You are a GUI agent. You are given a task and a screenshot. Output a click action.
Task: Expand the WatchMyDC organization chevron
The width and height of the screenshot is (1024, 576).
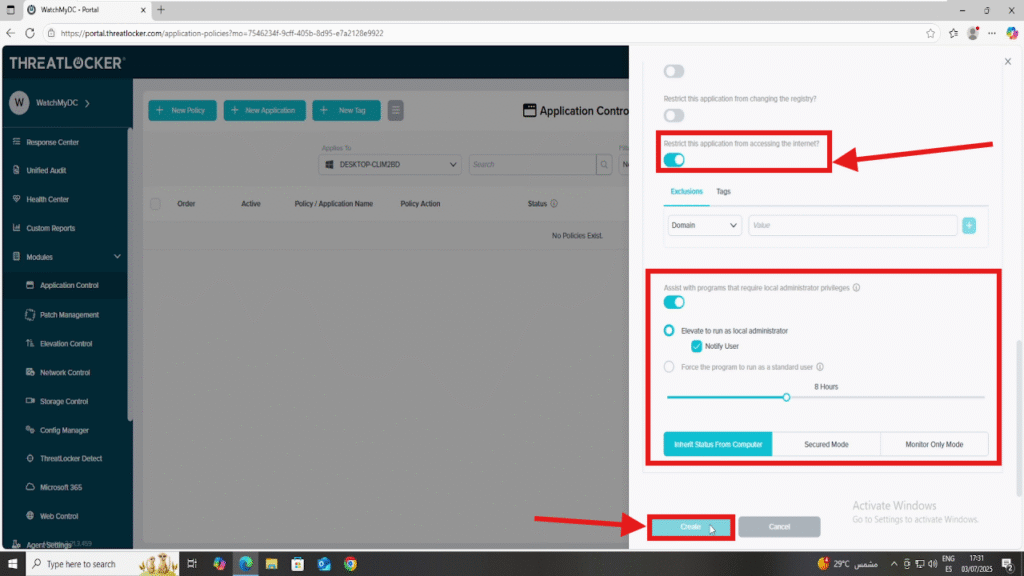point(88,103)
